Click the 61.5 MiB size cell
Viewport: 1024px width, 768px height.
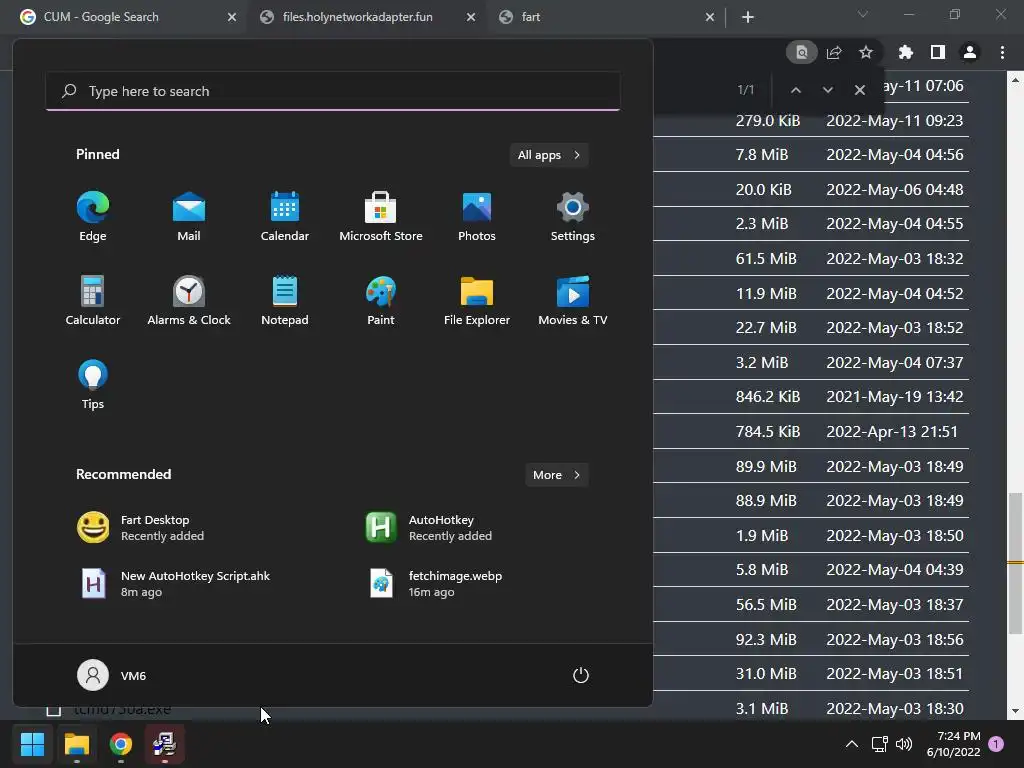point(766,259)
